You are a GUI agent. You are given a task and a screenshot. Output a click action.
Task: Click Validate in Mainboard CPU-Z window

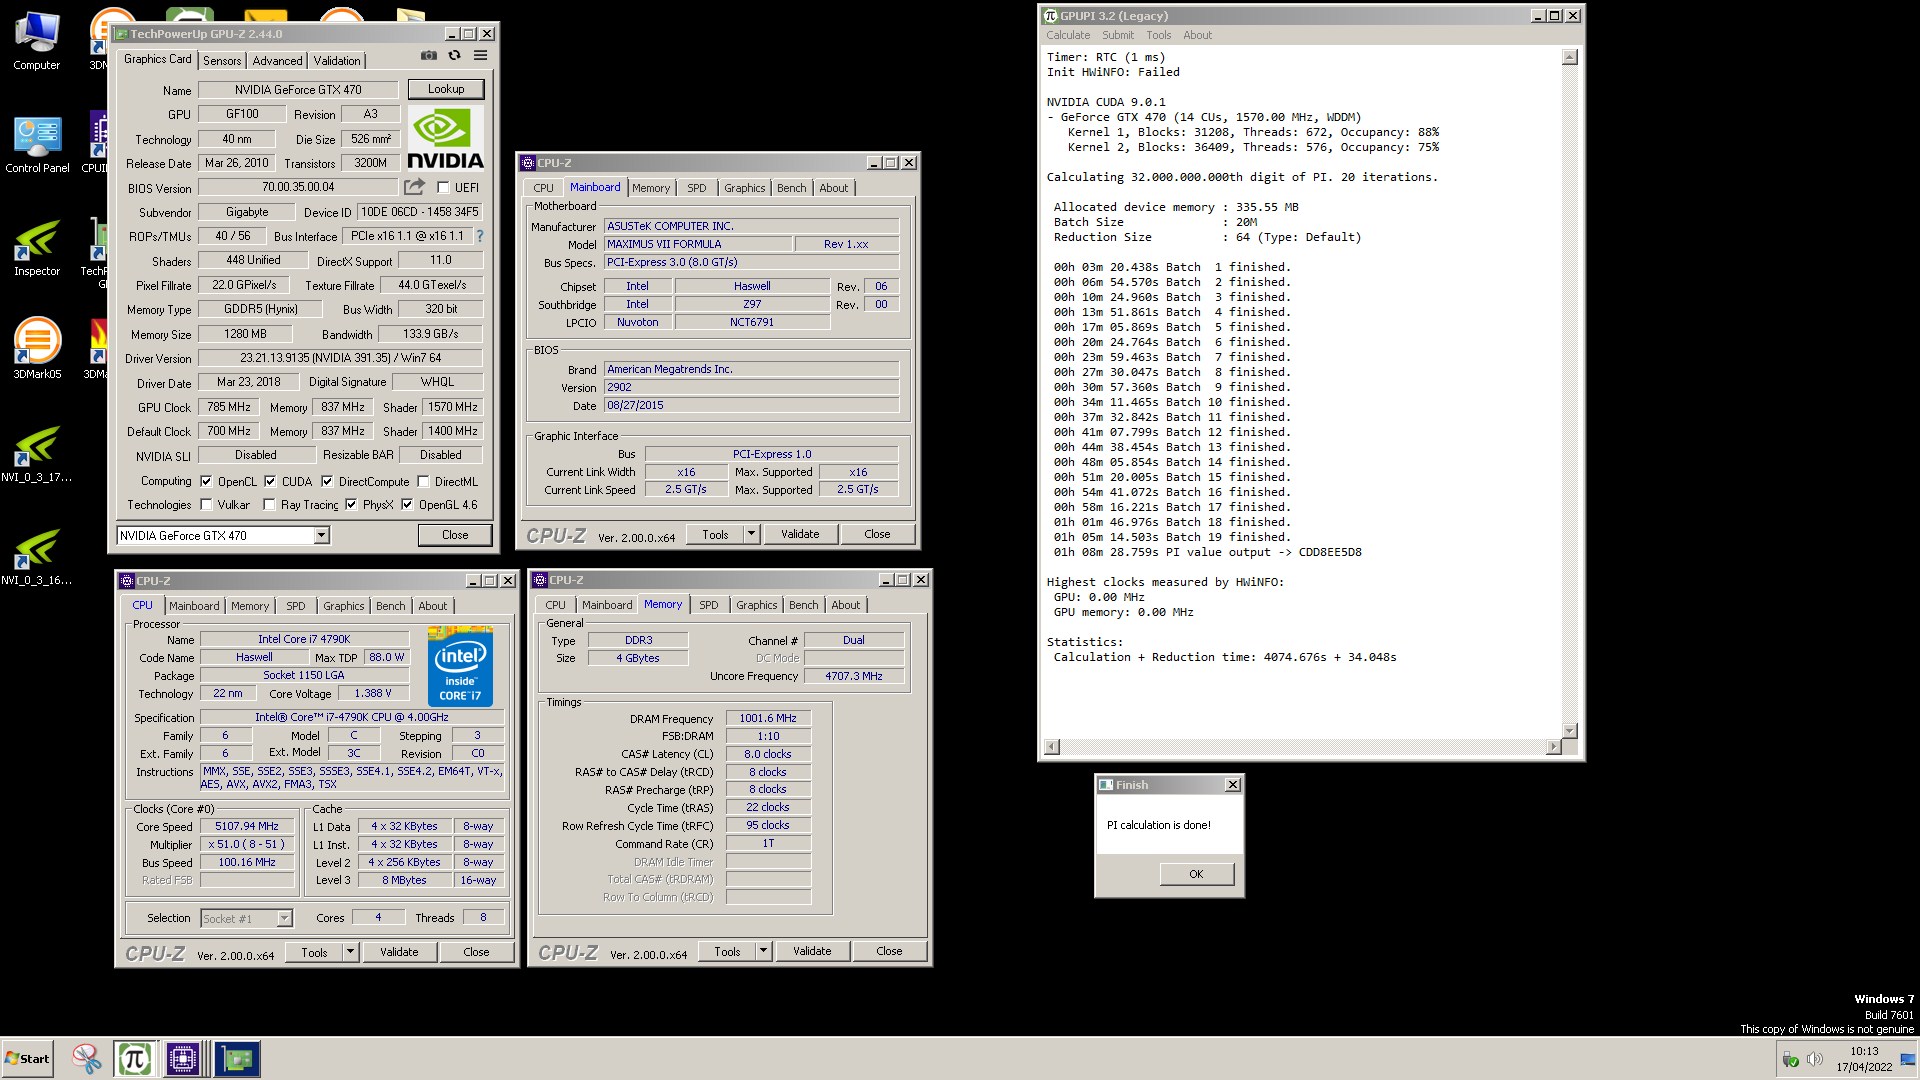pyautogui.click(x=800, y=534)
